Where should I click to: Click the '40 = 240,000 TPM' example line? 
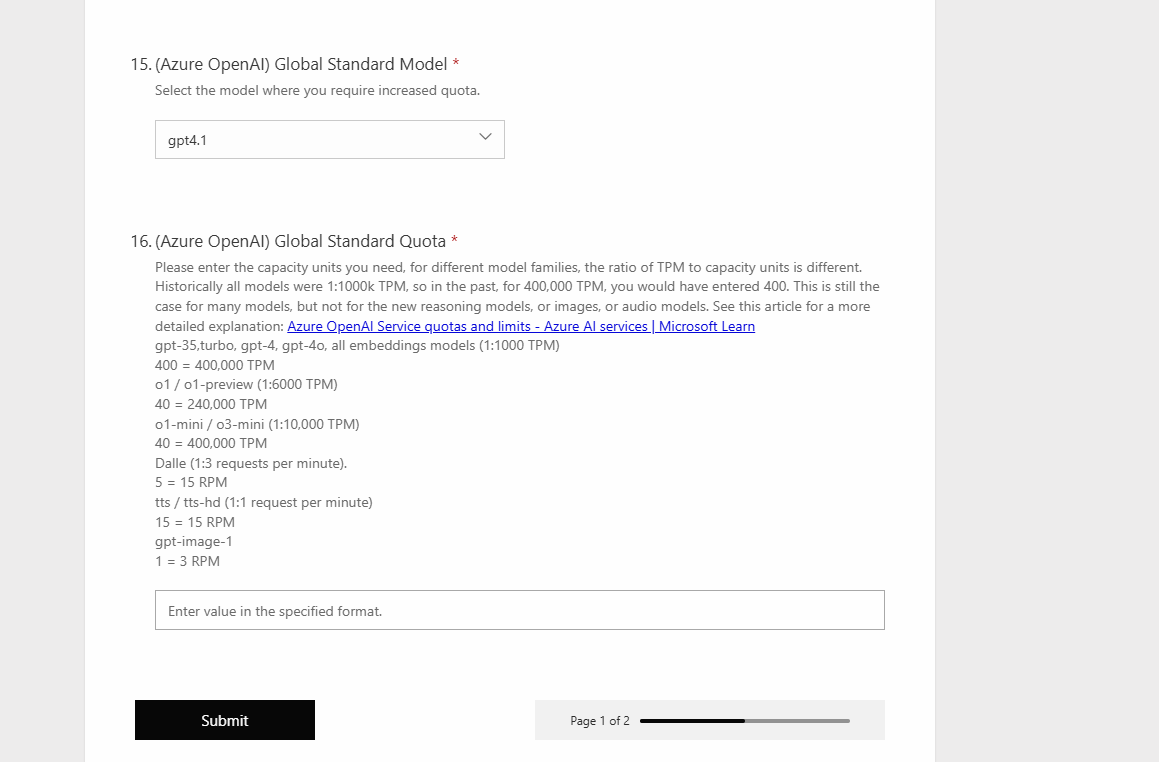tap(211, 404)
